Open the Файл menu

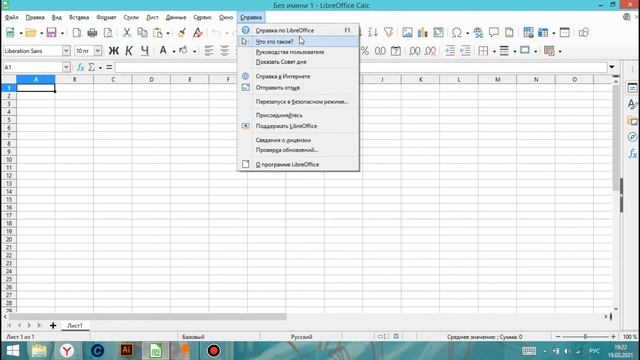pos(11,17)
